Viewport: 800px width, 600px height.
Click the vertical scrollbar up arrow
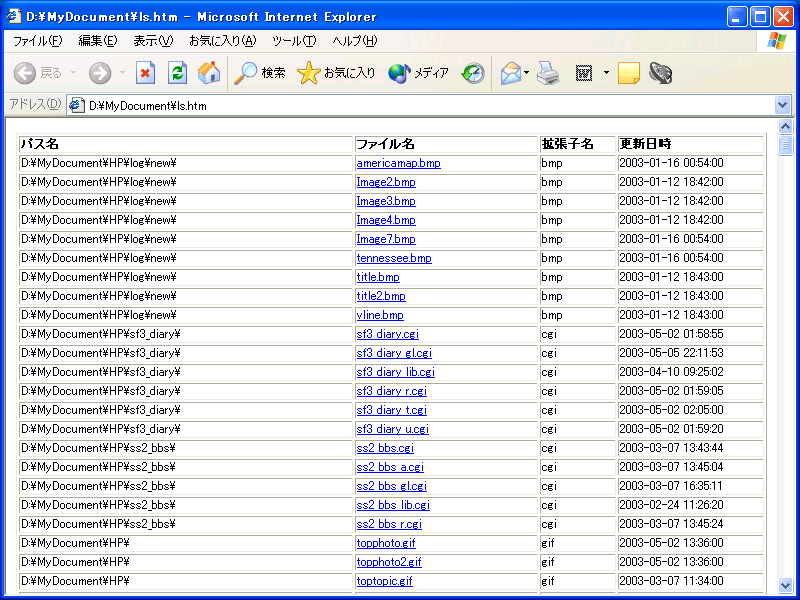pyautogui.click(x=785, y=127)
